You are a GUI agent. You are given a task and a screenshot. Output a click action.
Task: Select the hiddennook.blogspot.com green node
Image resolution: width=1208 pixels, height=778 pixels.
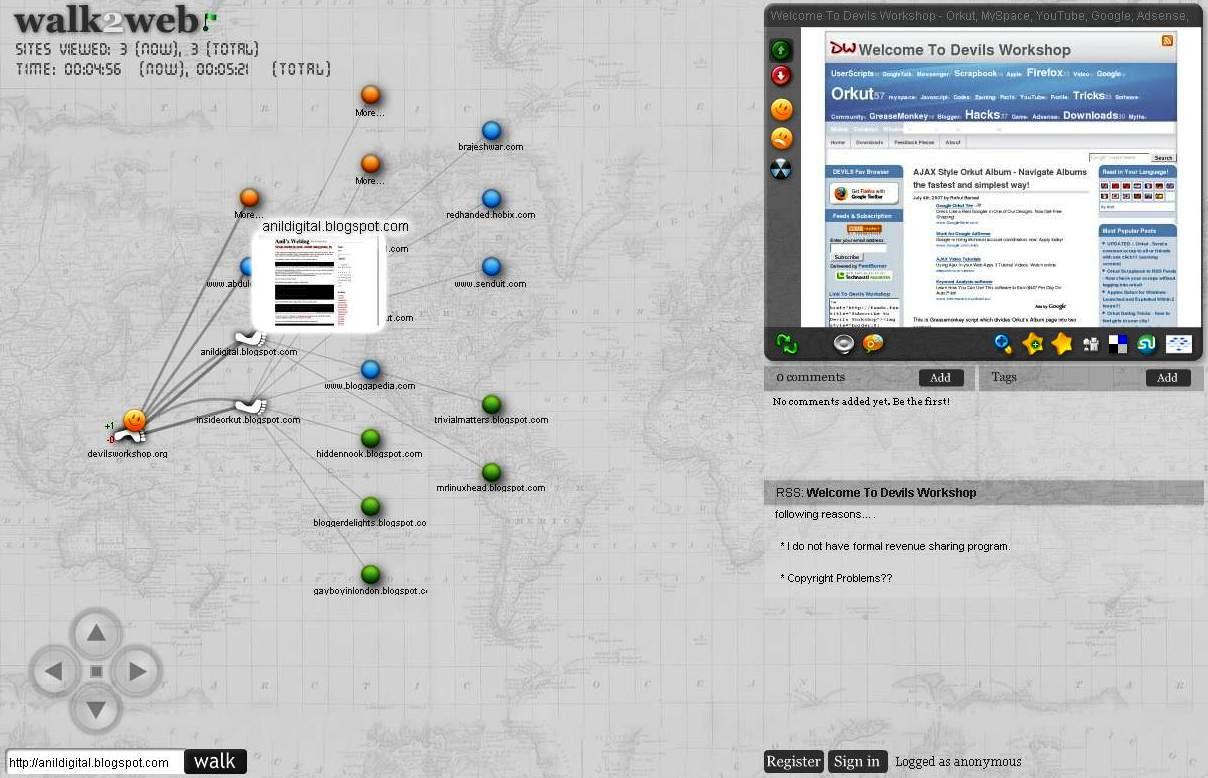370,438
